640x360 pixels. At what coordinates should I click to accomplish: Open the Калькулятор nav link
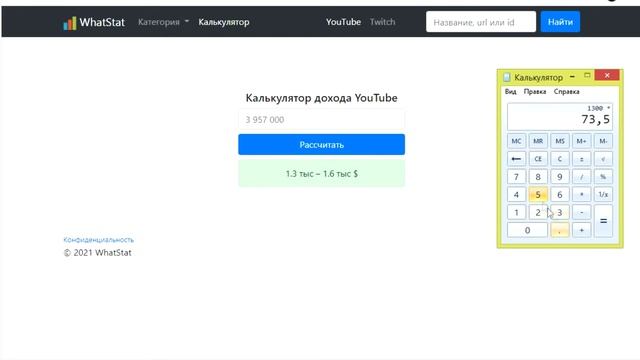click(x=224, y=22)
